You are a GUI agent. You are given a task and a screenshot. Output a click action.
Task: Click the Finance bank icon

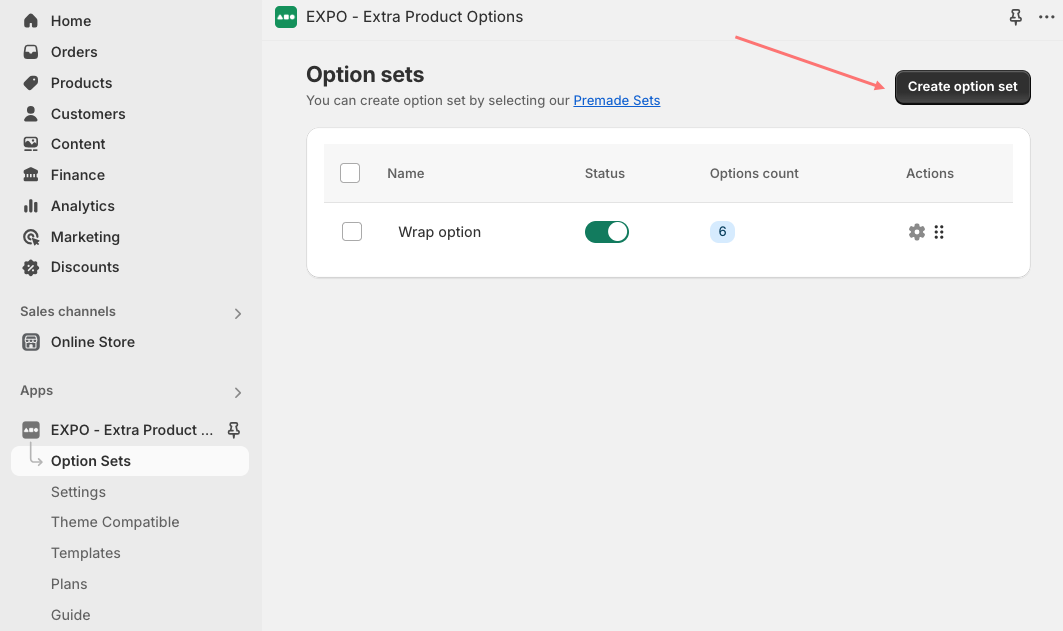[31, 175]
